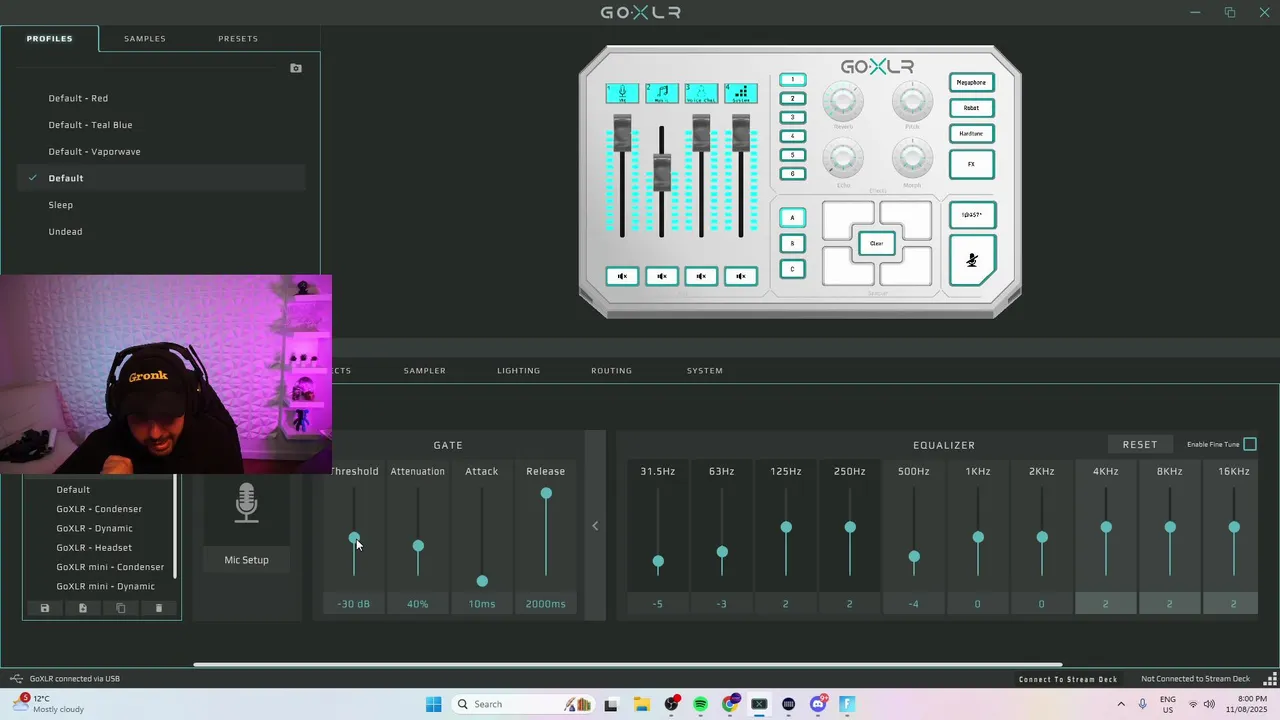Click the System channel display icon
This screenshot has height=720, width=1280.
pos(741,93)
